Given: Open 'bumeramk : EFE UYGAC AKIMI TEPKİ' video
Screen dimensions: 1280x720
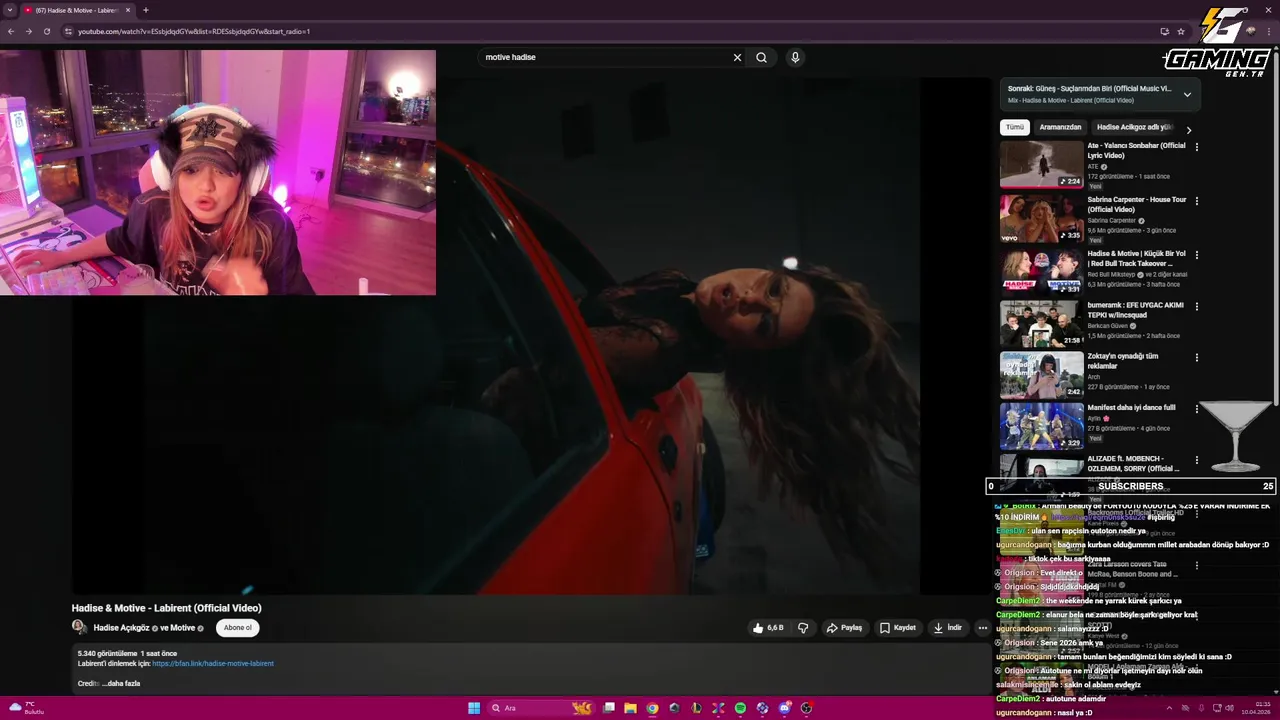Looking at the screenshot, I should 1136,309.
